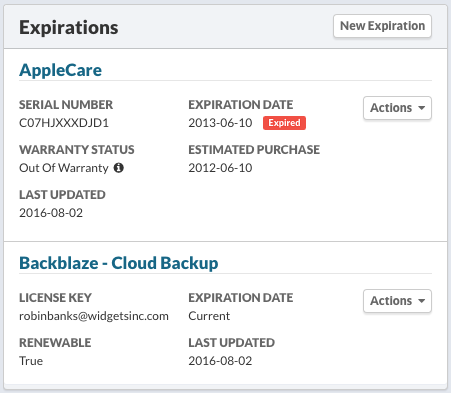Image resolution: width=451 pixels, height=393 pixels.
Task: Click the info icon beside Out Of Warranty
Action: pos(119,168)
